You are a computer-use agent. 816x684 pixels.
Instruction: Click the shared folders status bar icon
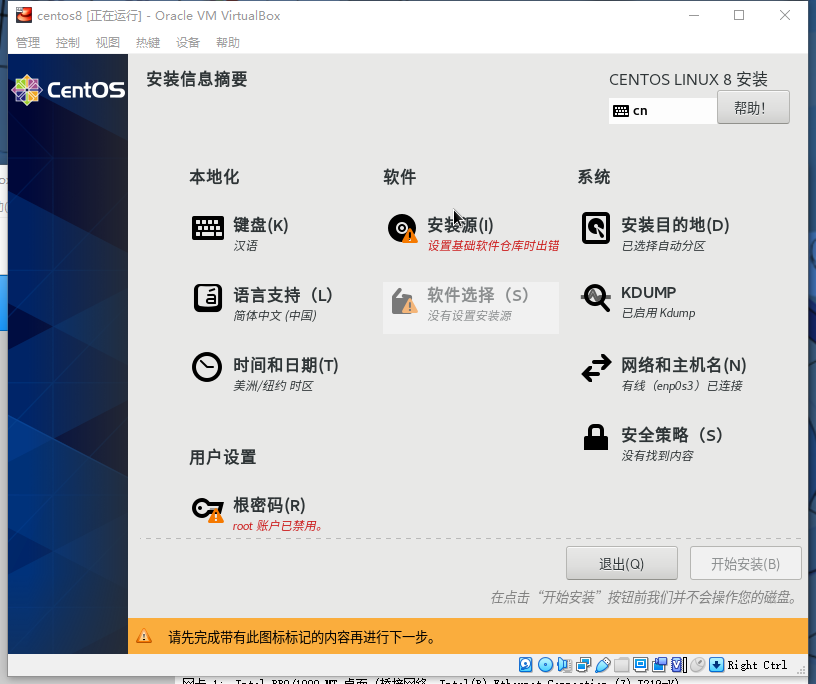click(621, 665)
